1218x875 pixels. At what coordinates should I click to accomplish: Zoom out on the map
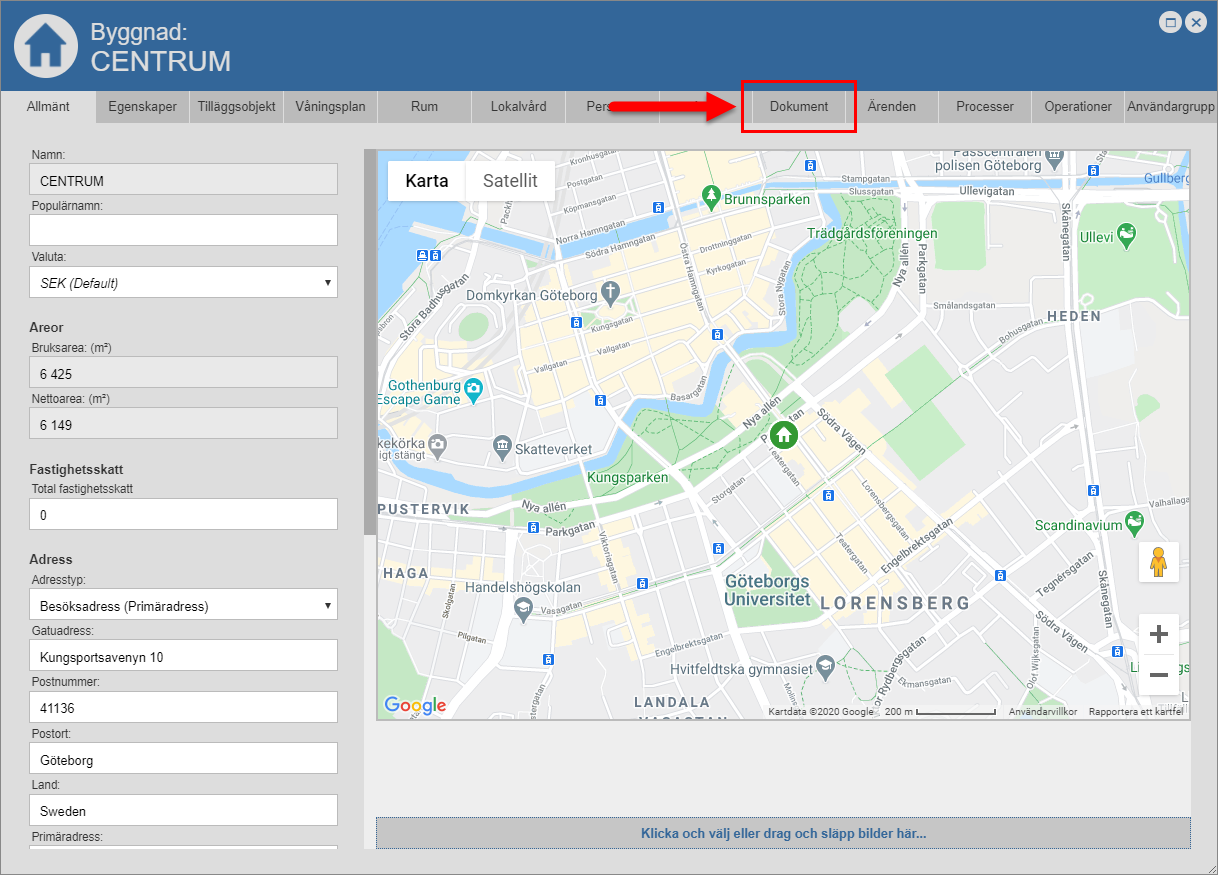coord(1159,675)
